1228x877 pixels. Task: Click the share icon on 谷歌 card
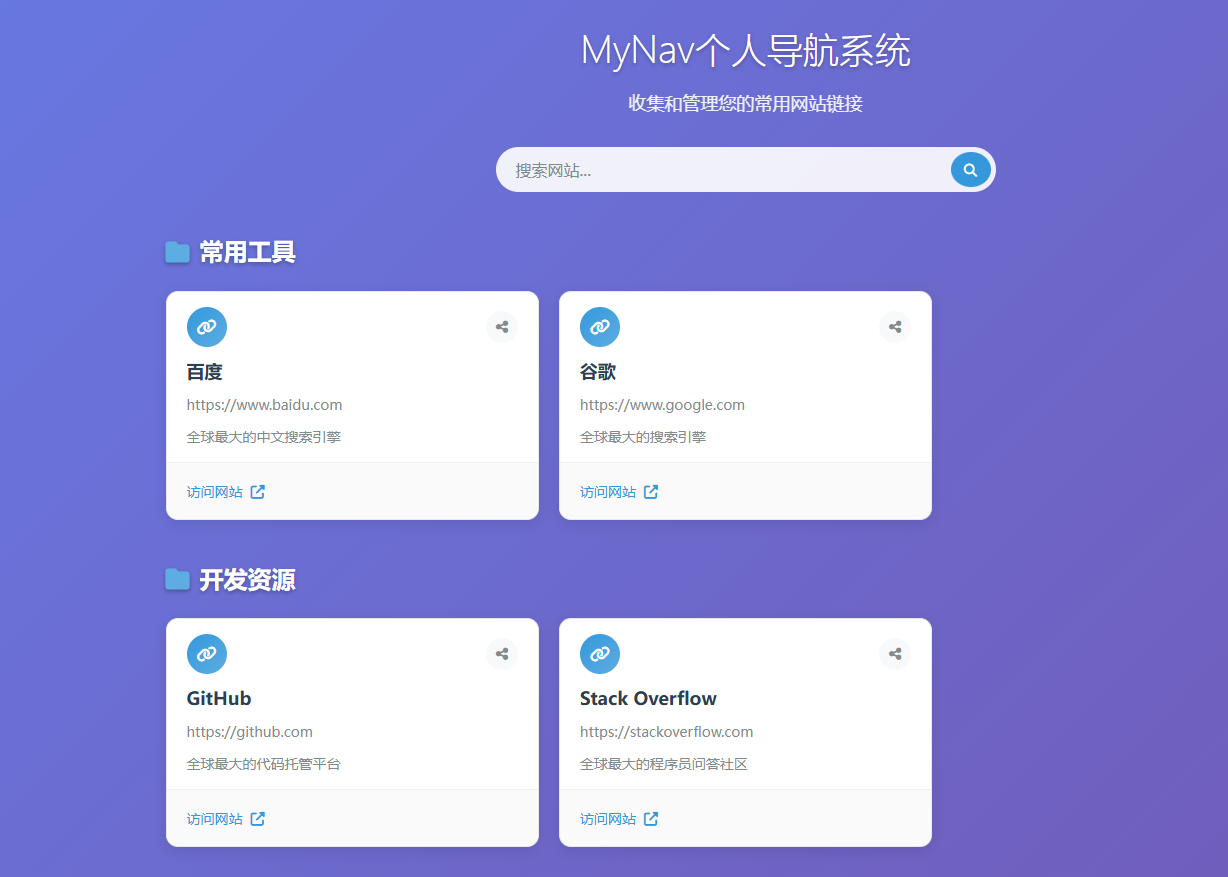[x=895, y=326]
